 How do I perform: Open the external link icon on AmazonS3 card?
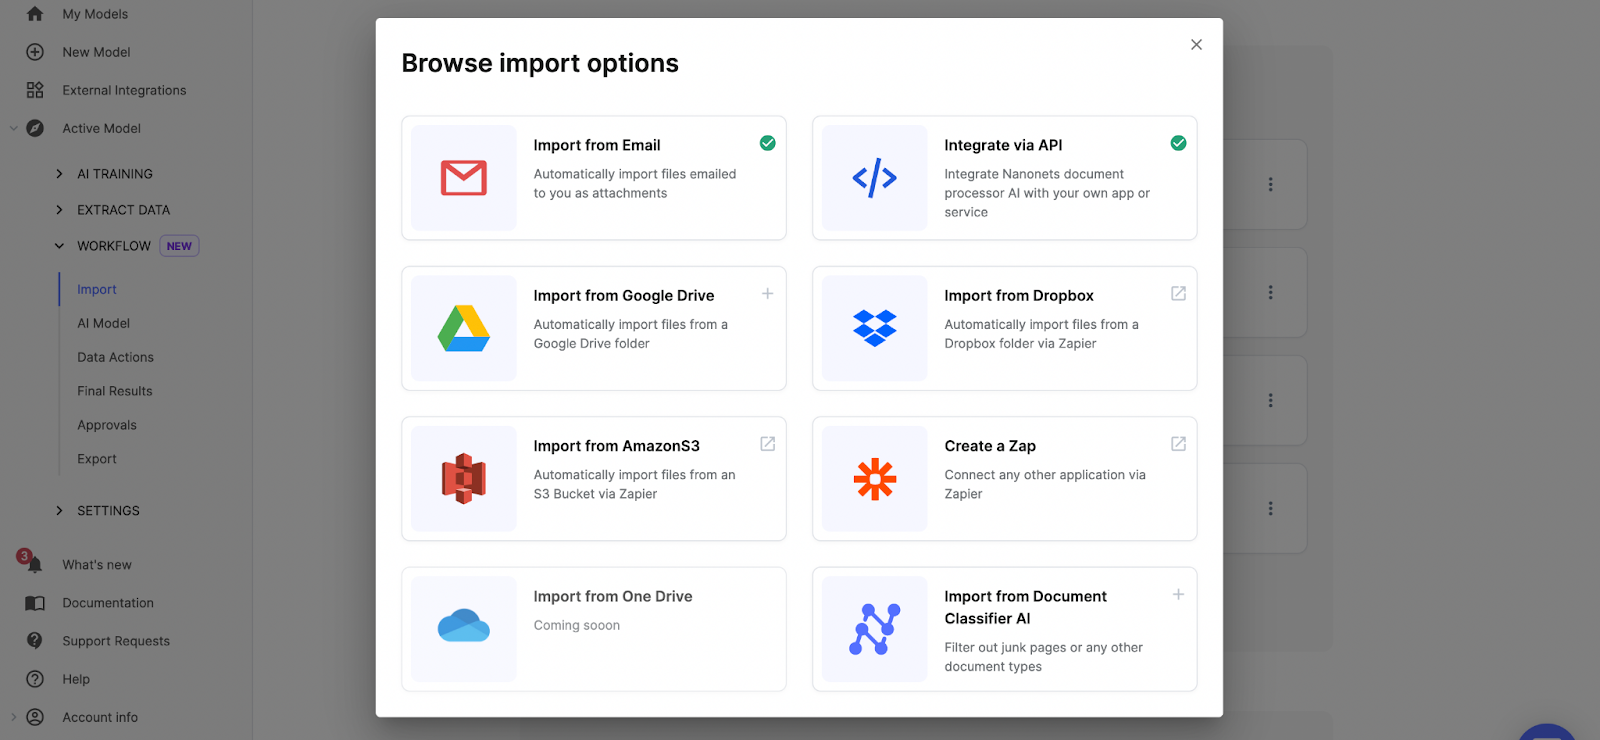[768, 443]
